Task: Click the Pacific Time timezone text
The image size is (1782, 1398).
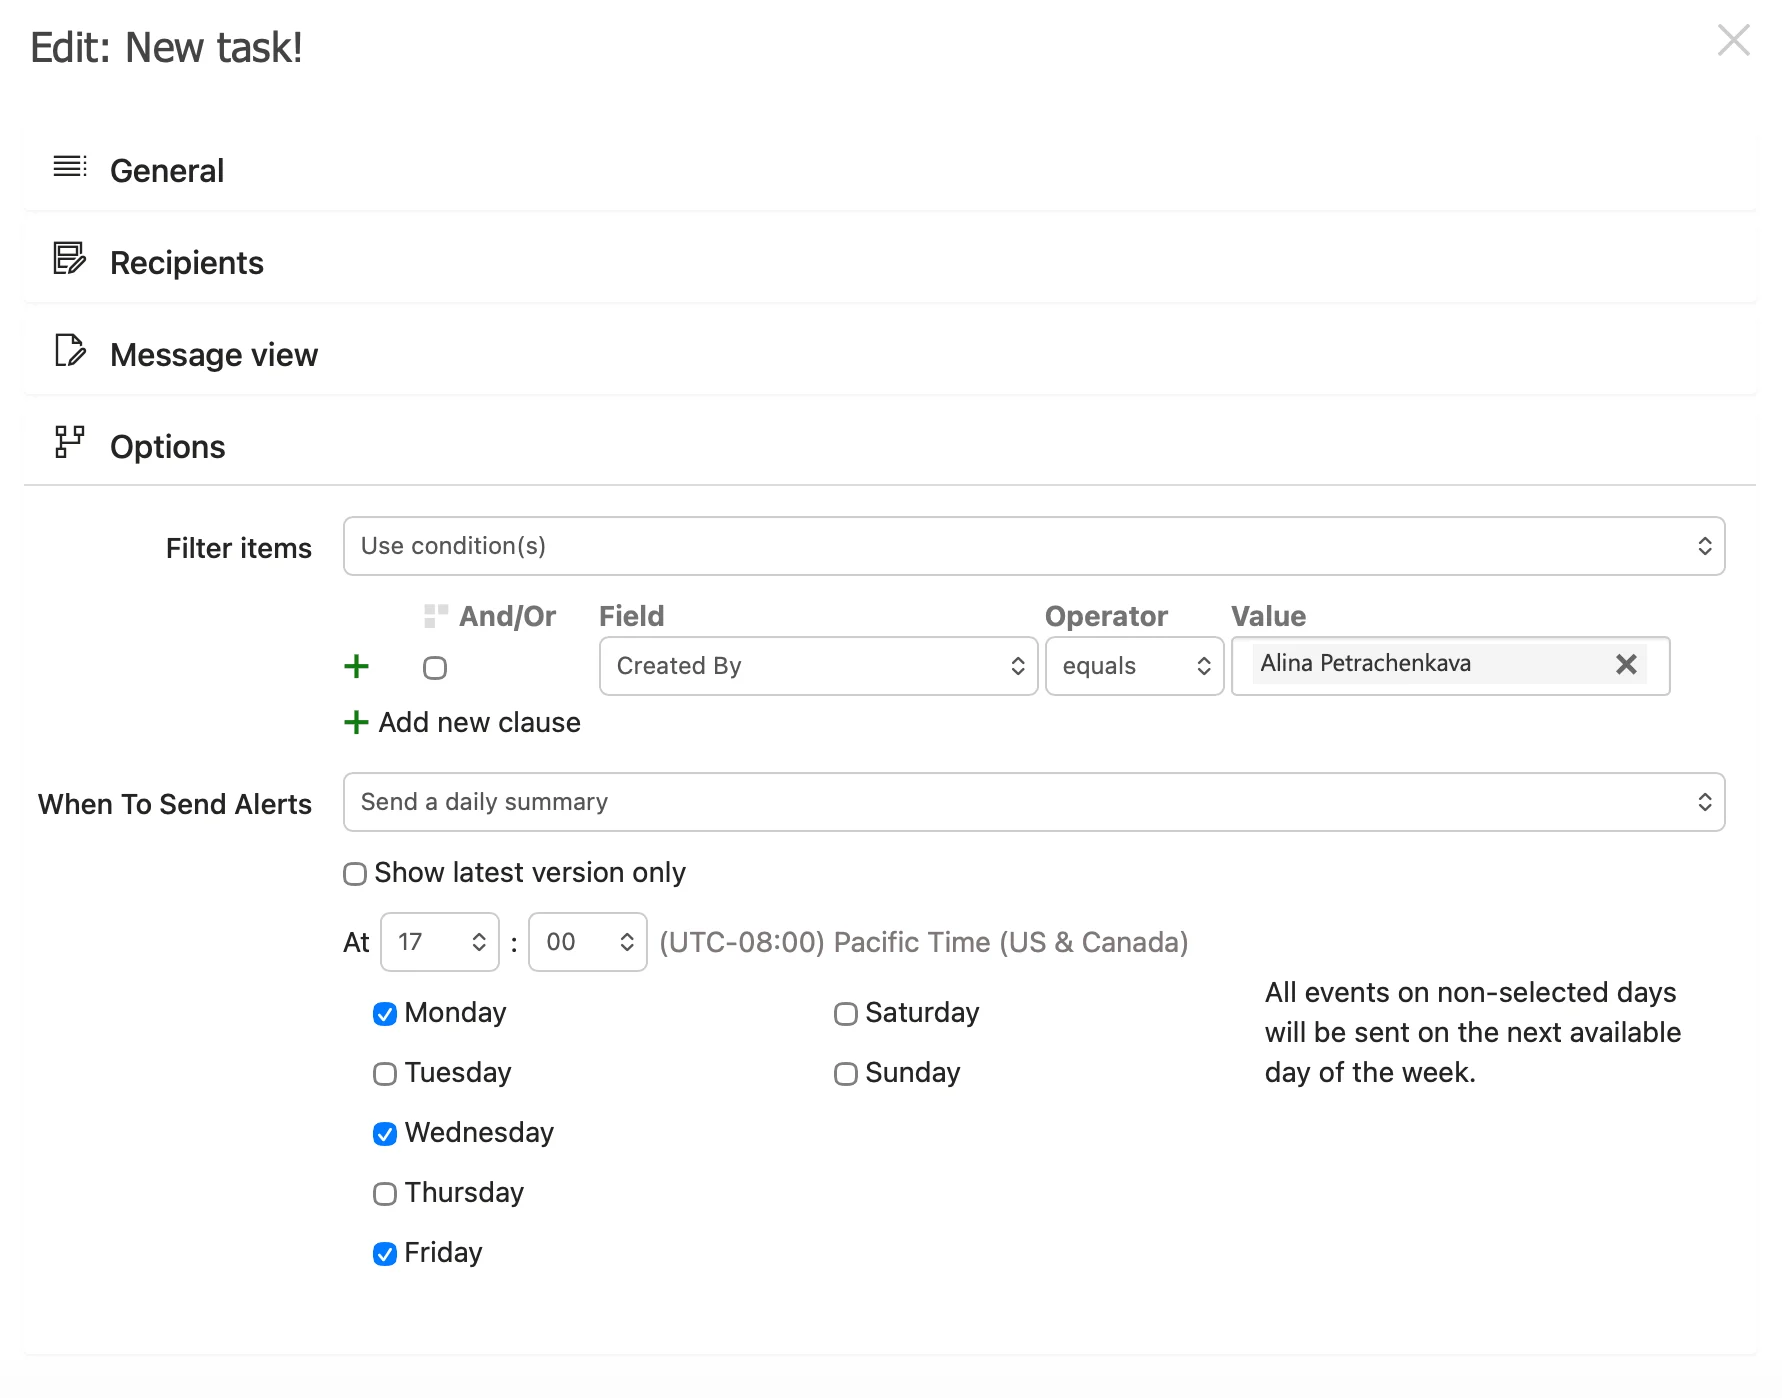Action: [924, 942]
